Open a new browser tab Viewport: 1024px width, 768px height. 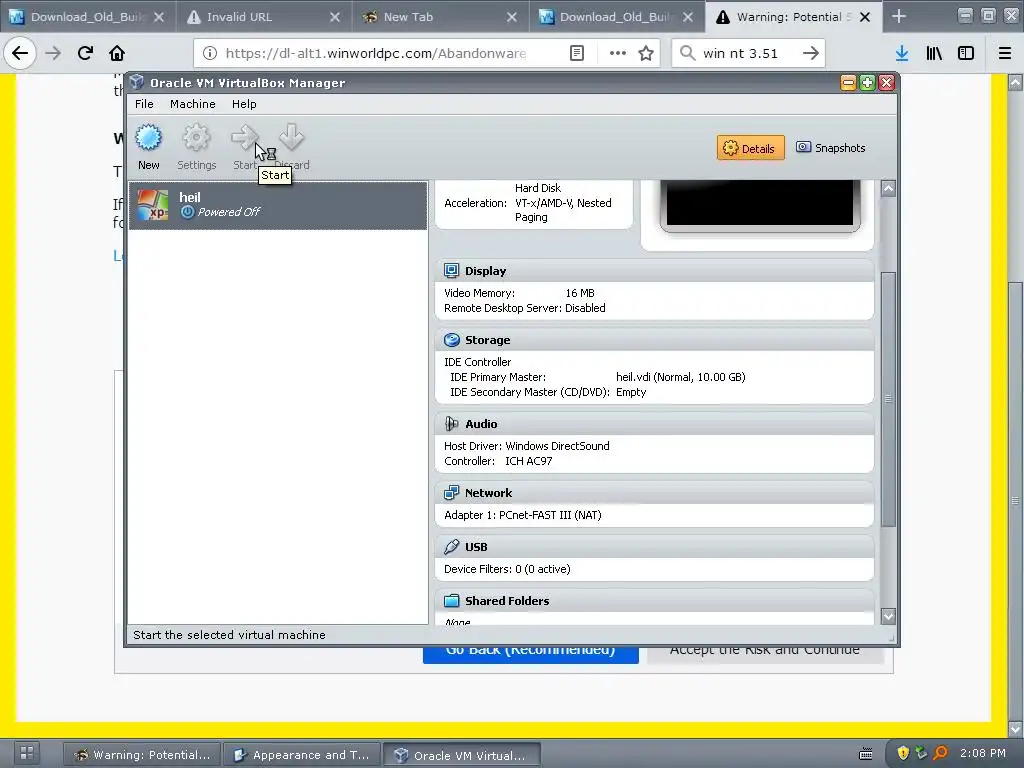point(899,17)
